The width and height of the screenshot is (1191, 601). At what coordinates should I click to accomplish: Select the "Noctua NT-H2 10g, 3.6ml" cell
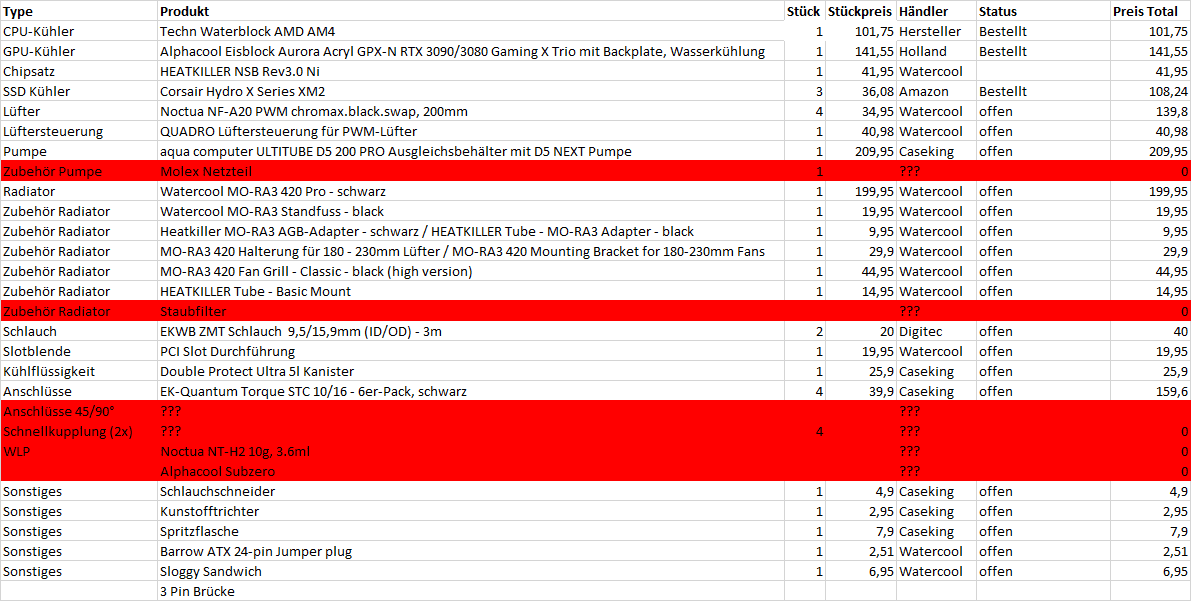(x=471, y=451)
